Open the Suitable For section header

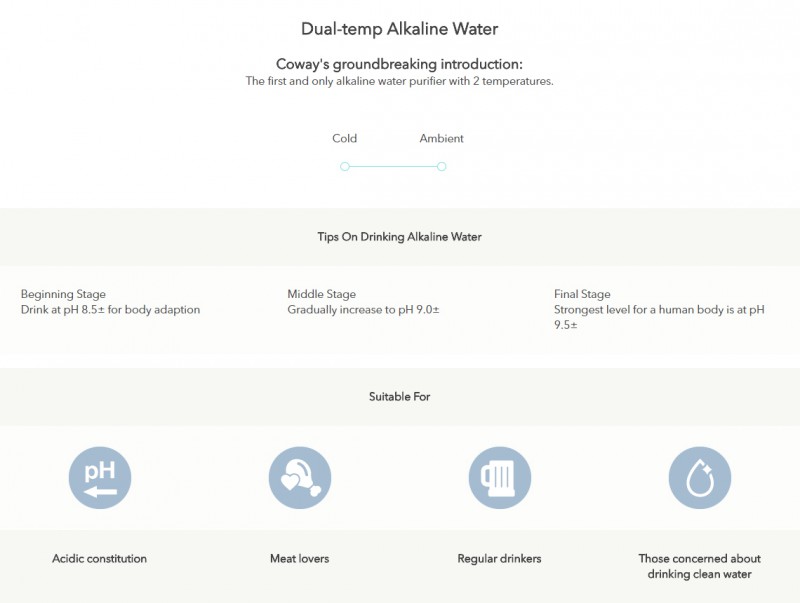pos(399,396)
